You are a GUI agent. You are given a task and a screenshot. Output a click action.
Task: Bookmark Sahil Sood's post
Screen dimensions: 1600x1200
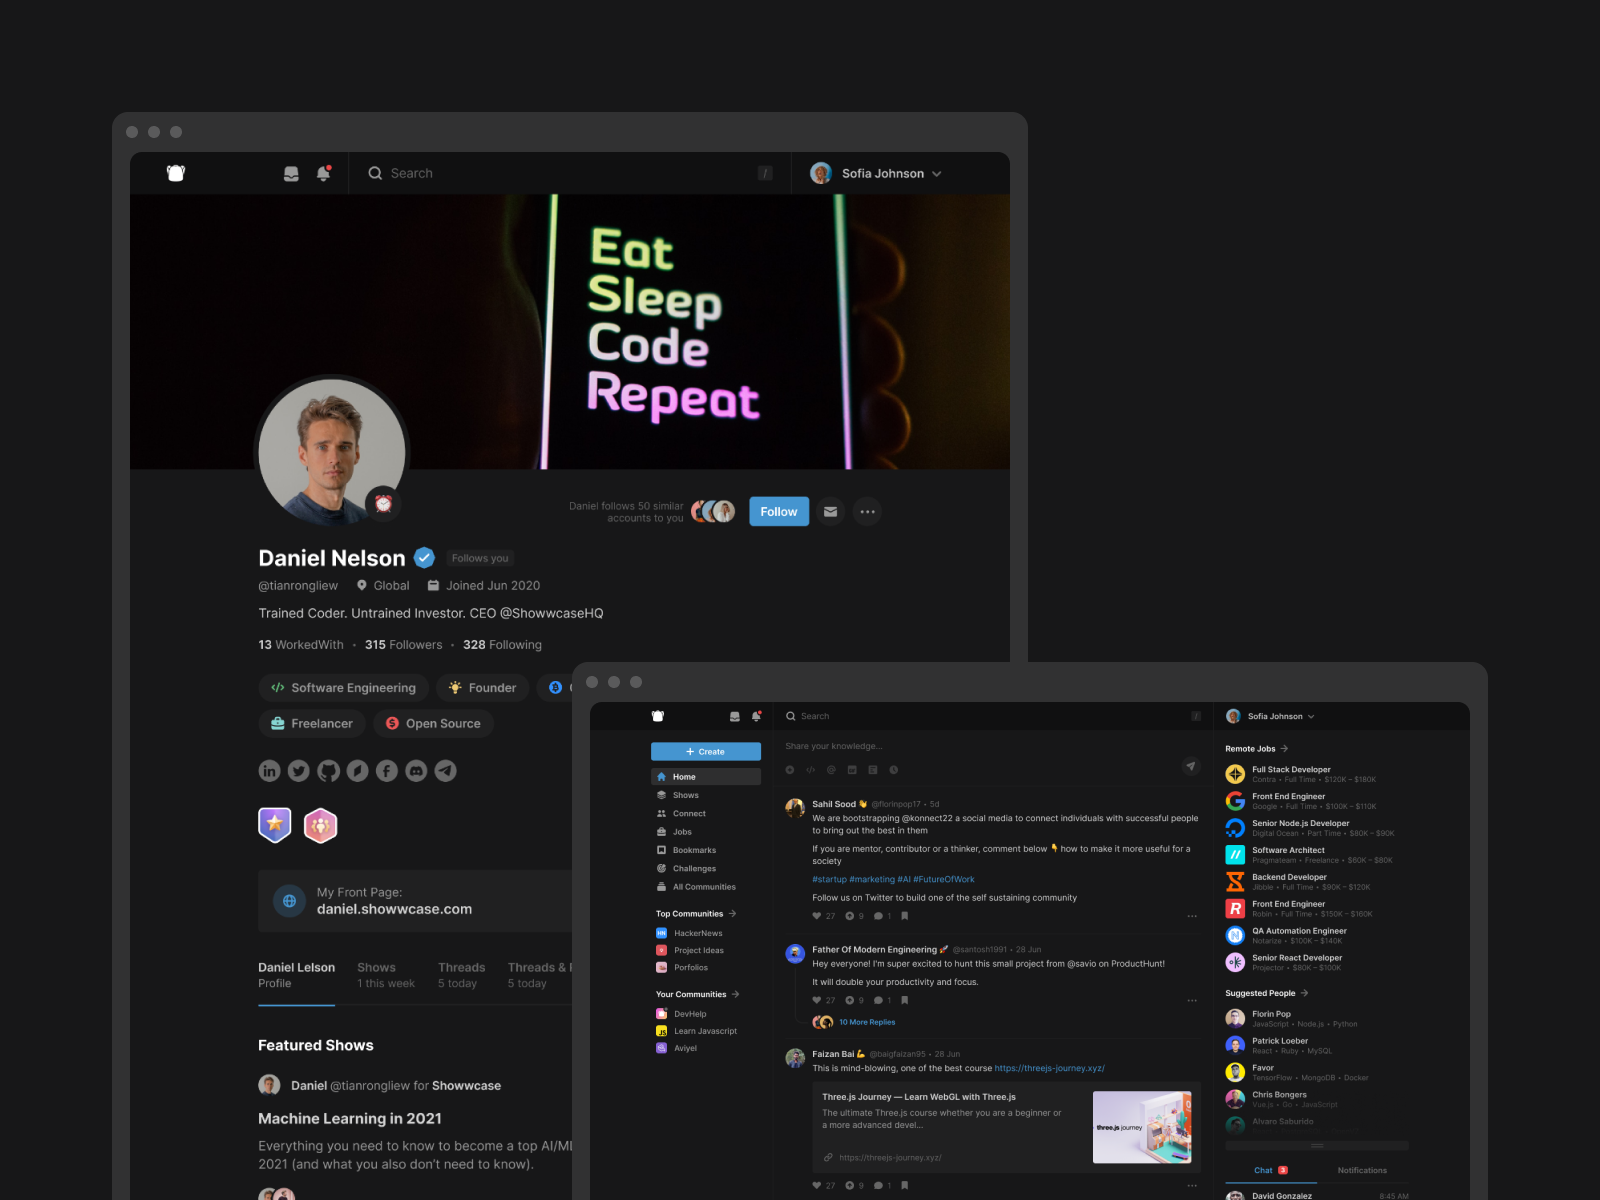pyautogui.click(x=905, y=916)
